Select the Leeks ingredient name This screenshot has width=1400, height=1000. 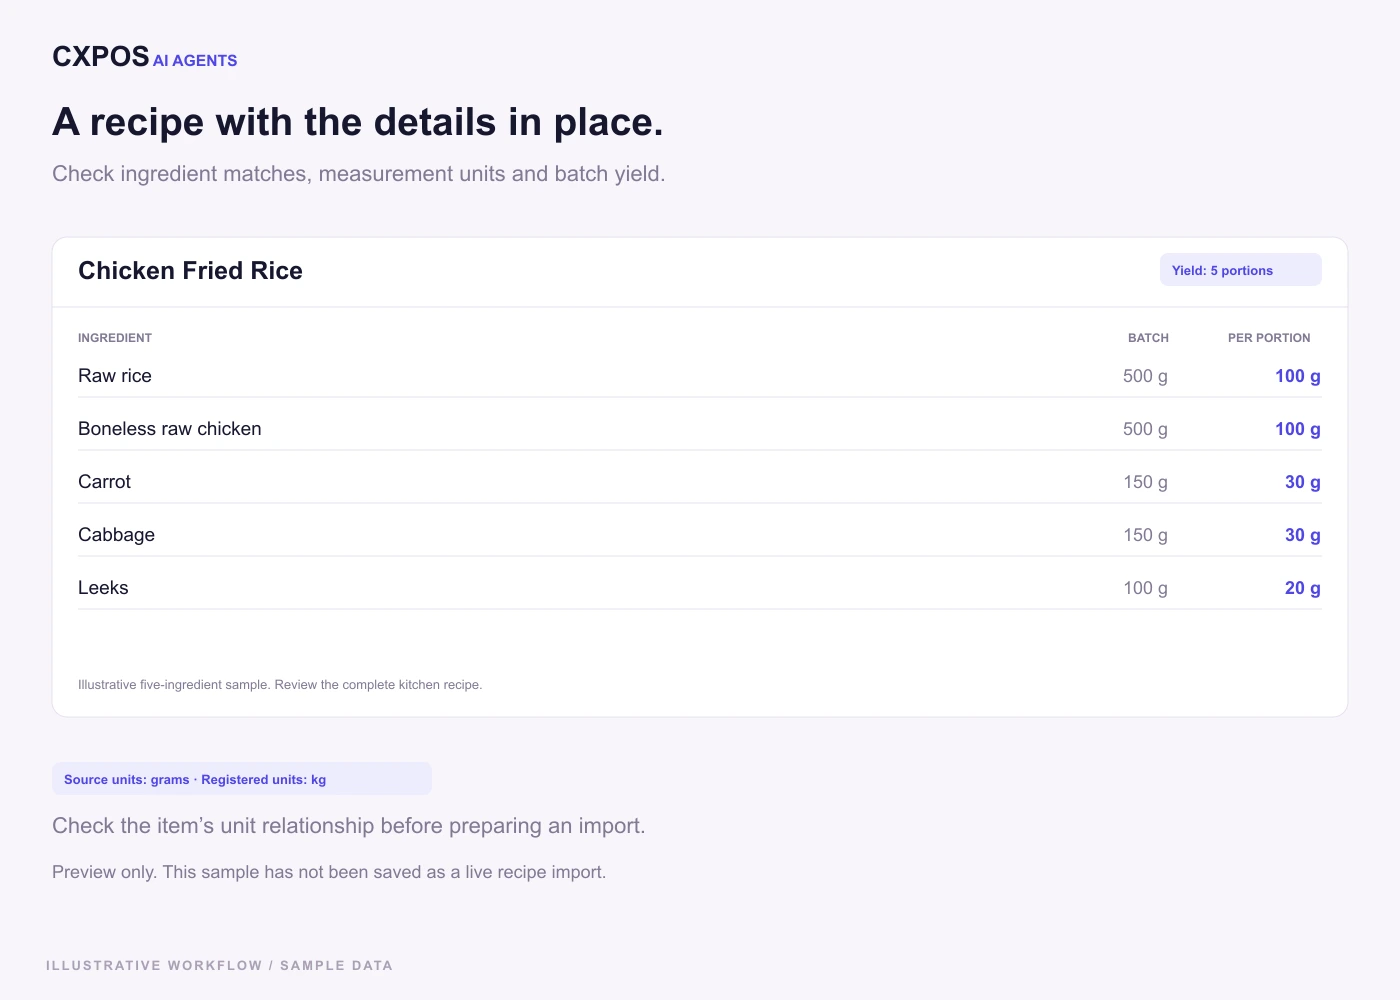click(x=103, y=588)
